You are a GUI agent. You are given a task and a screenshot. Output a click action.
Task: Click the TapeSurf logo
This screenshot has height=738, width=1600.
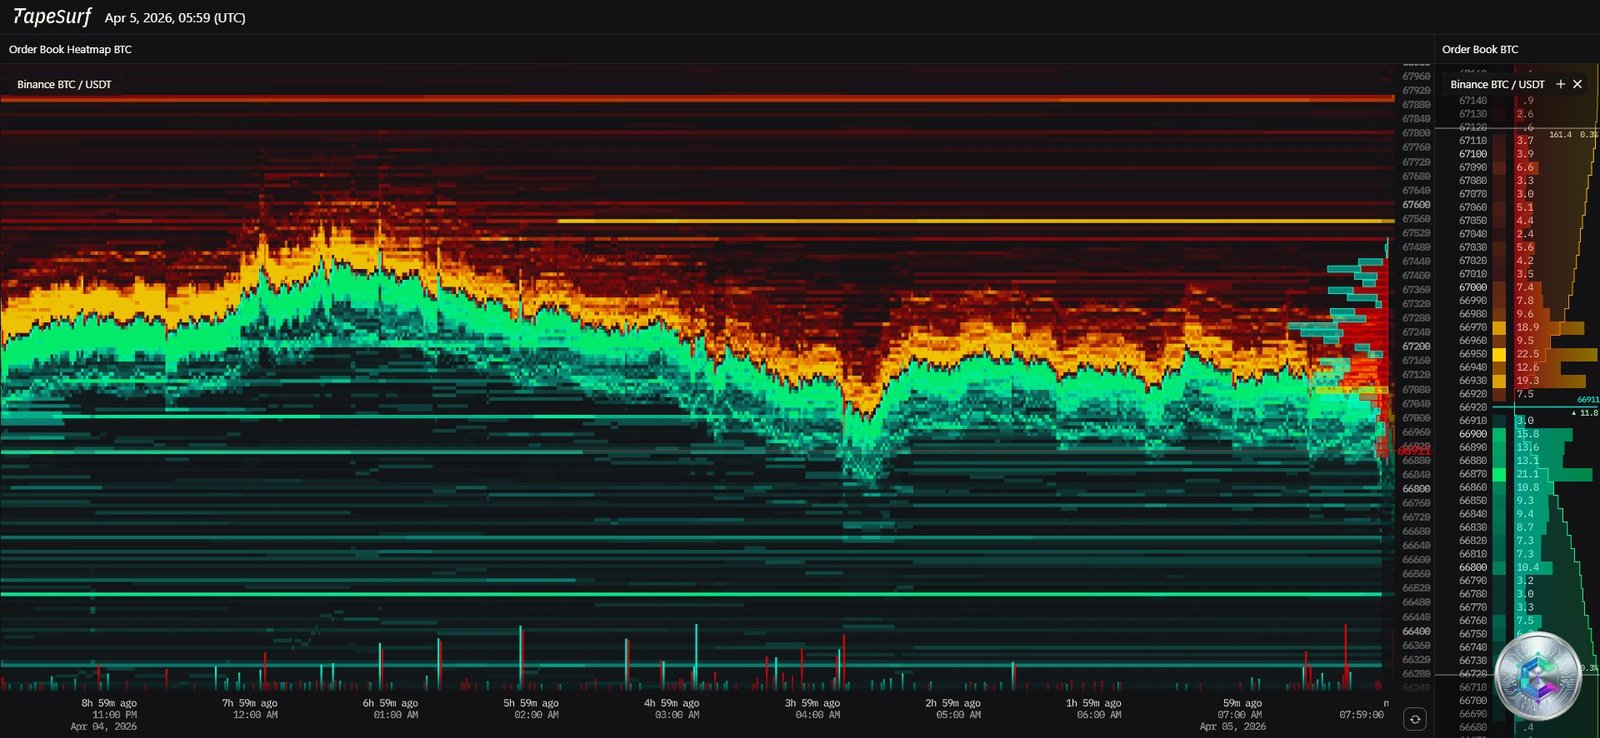coord(52,17)
